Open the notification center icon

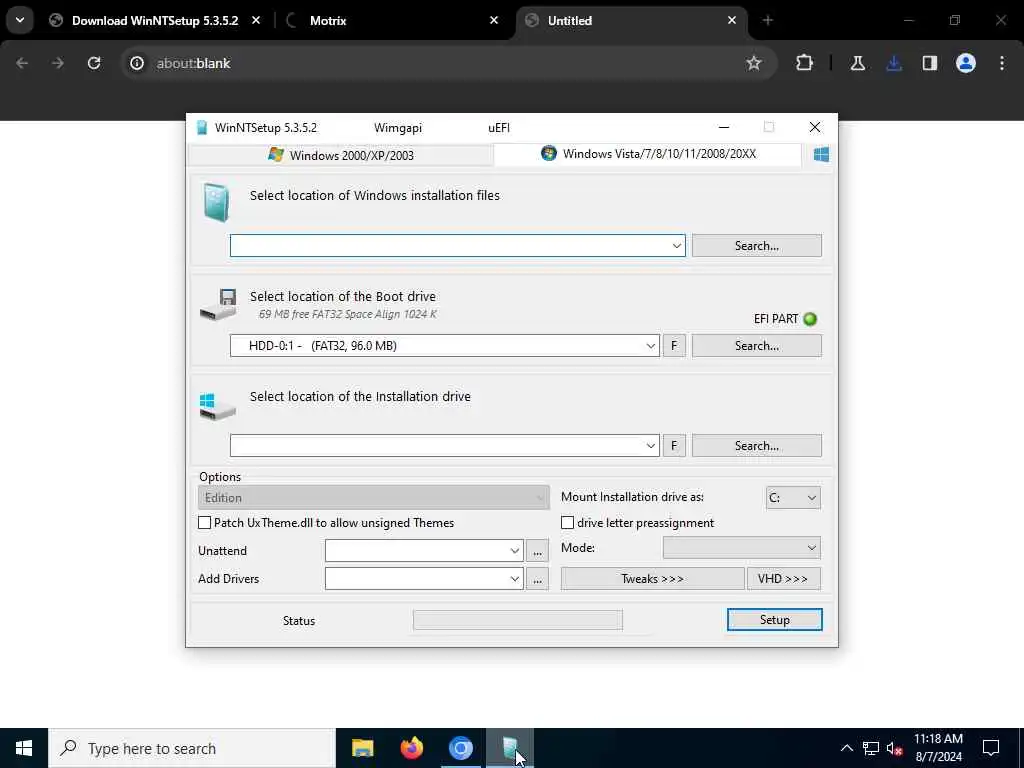tap(991, 748)
